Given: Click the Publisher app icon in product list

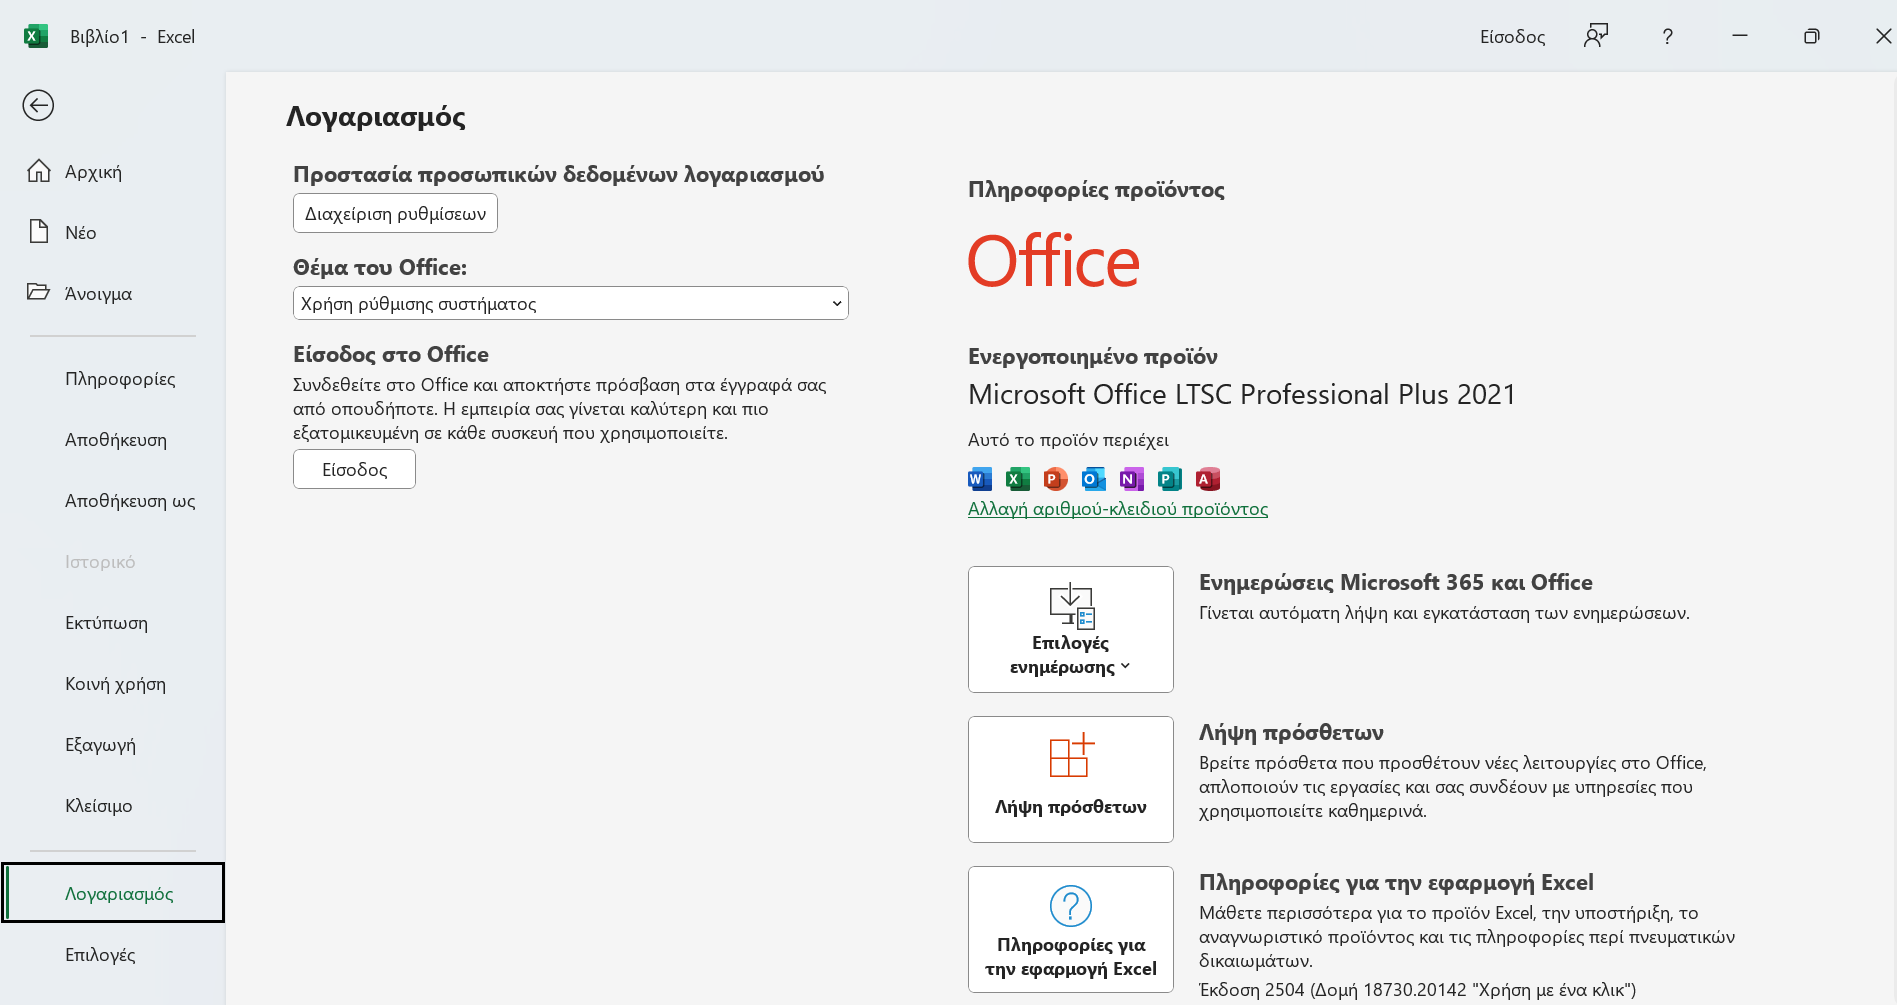Looking at the screenshot, I should [1170, 479].
